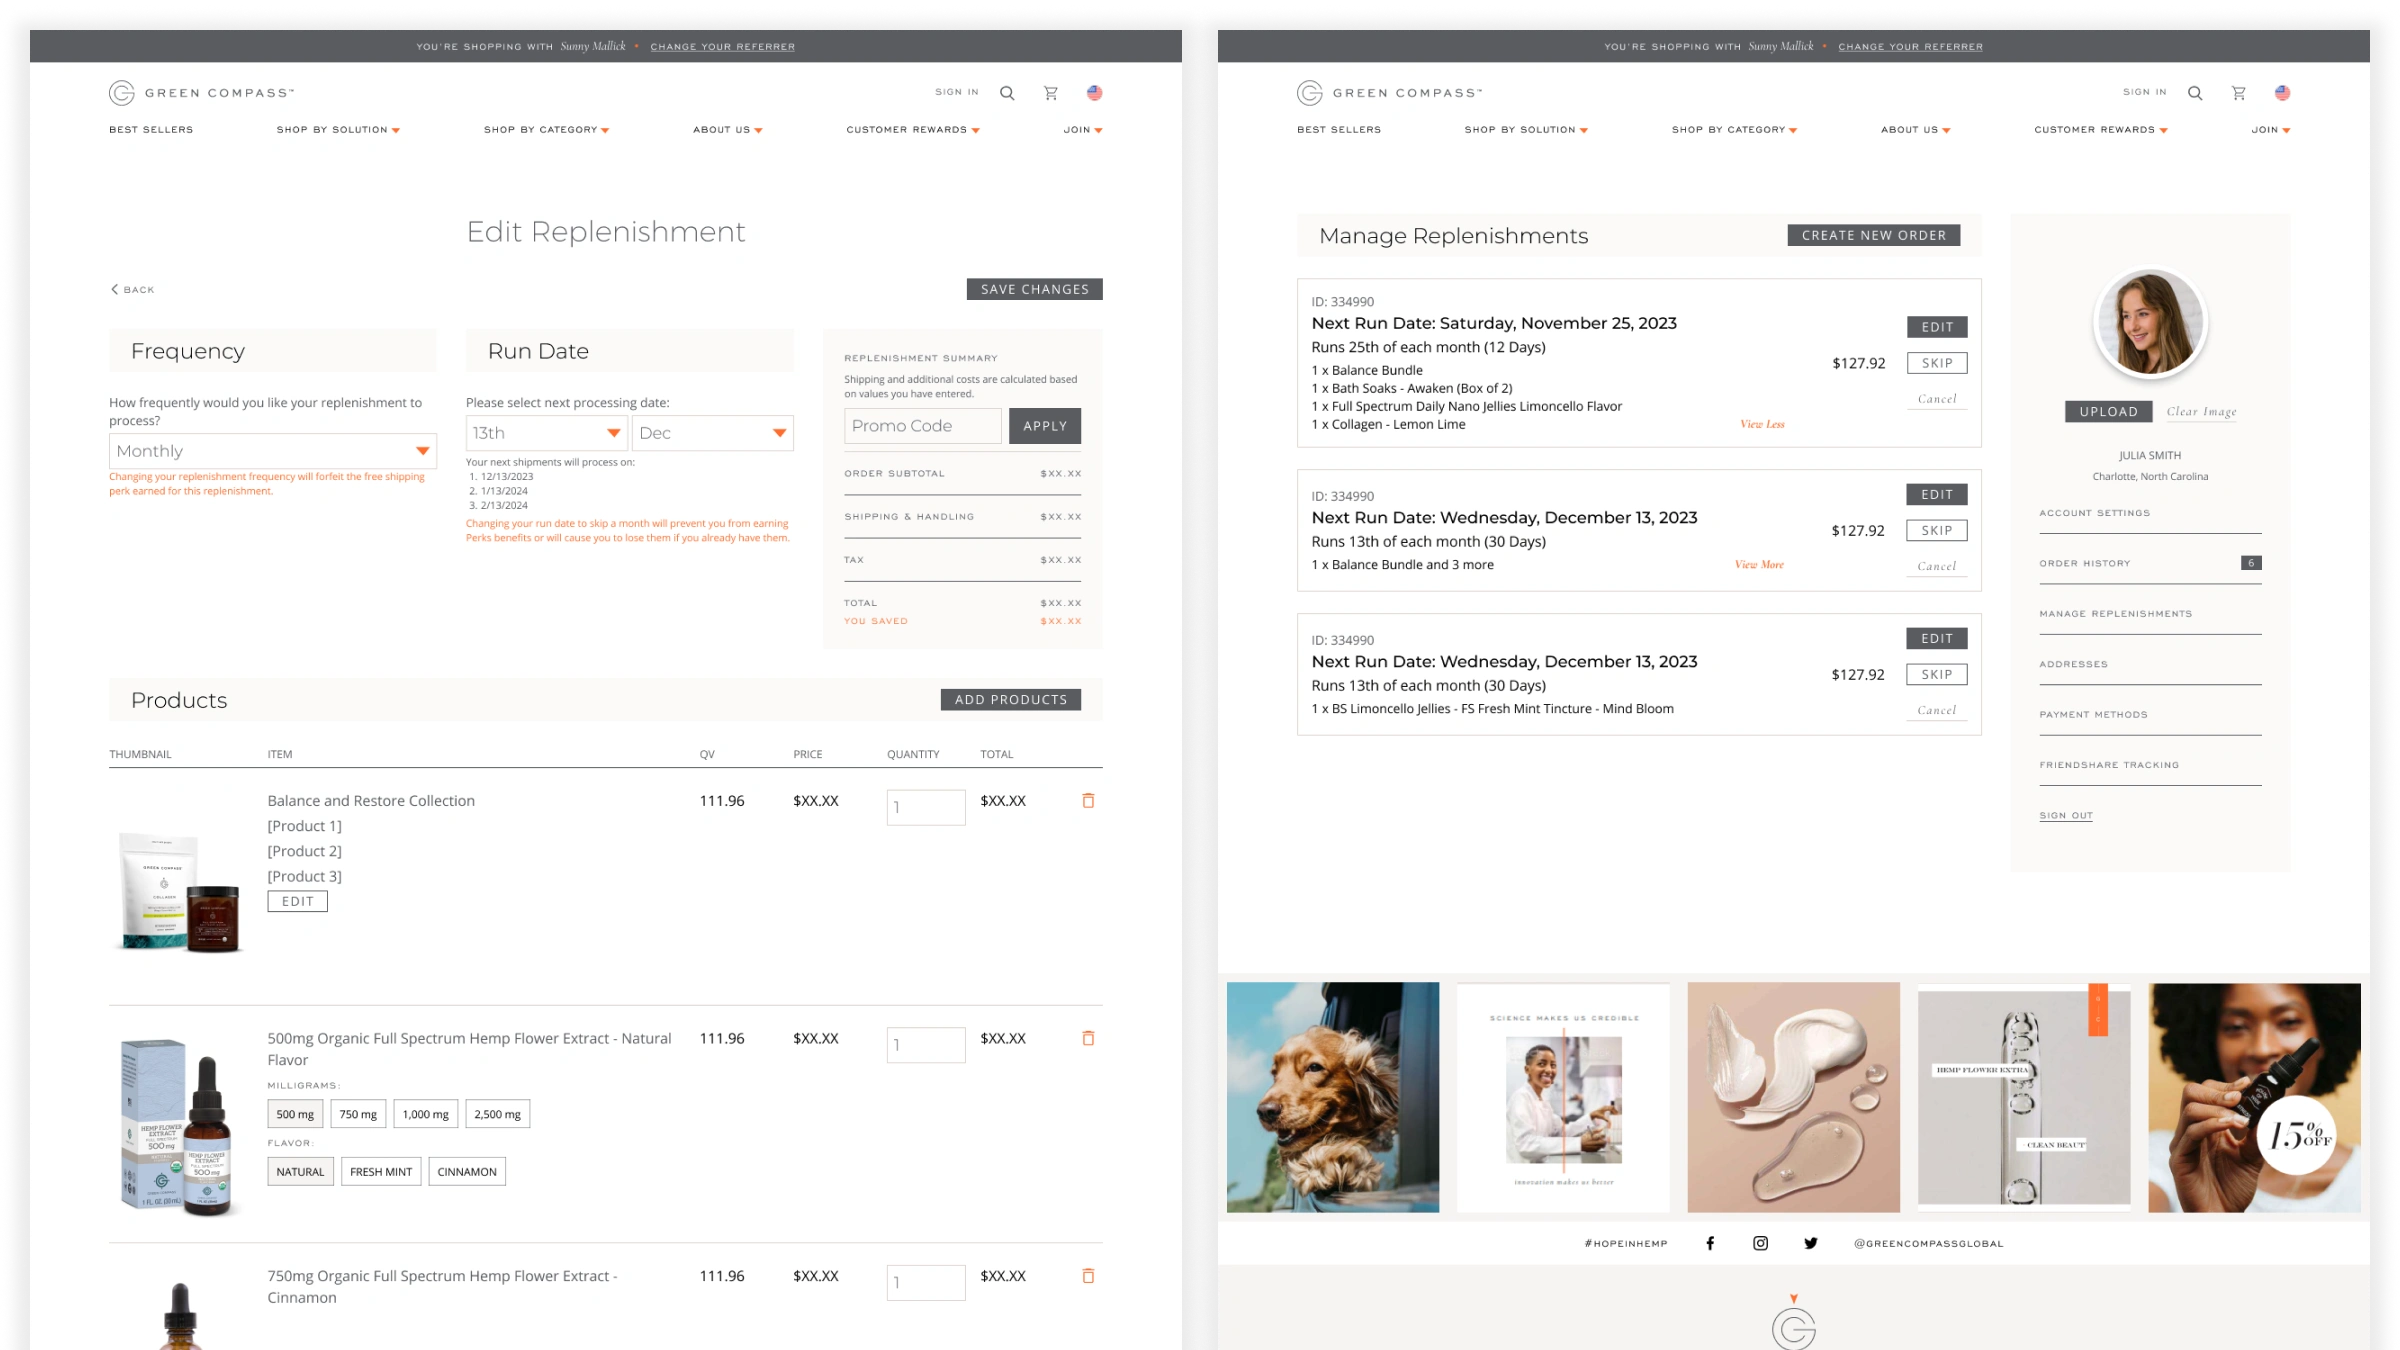The width and height of the screenshot is (2400, 1350).
Task: Open the Instagram icon in the footer
Action: click(1760, 1243)
